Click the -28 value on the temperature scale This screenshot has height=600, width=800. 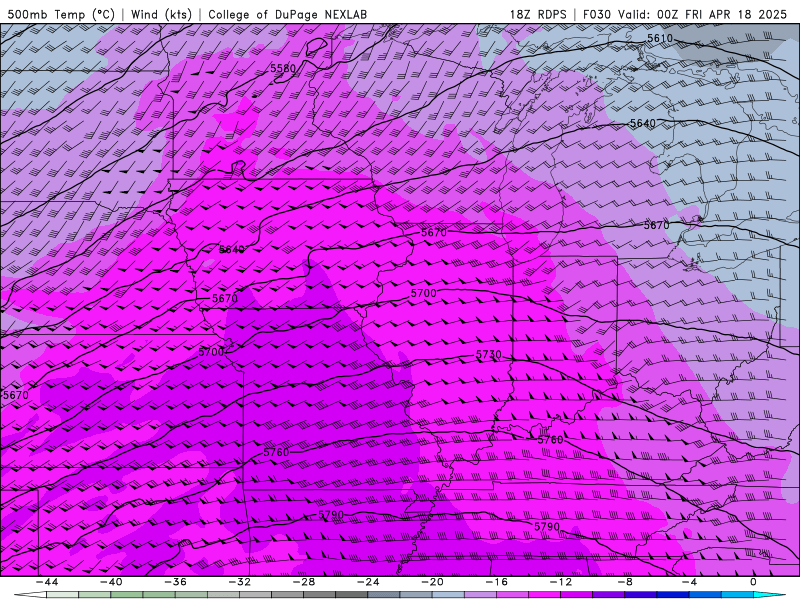click(x=304, y=582)
